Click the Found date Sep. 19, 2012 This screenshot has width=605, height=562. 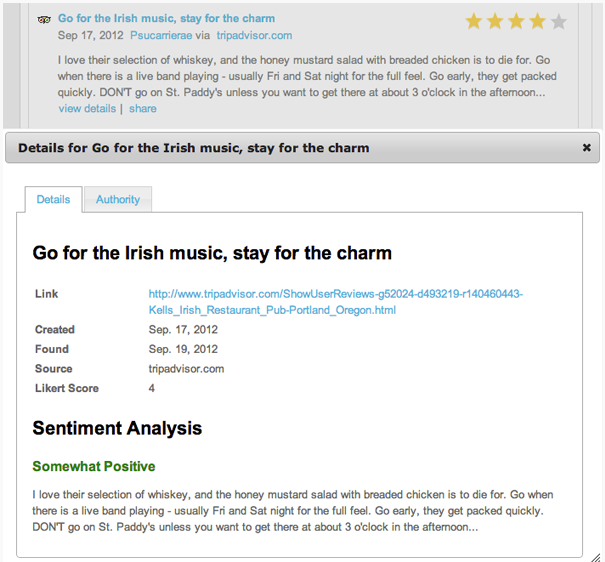point(183,349)
